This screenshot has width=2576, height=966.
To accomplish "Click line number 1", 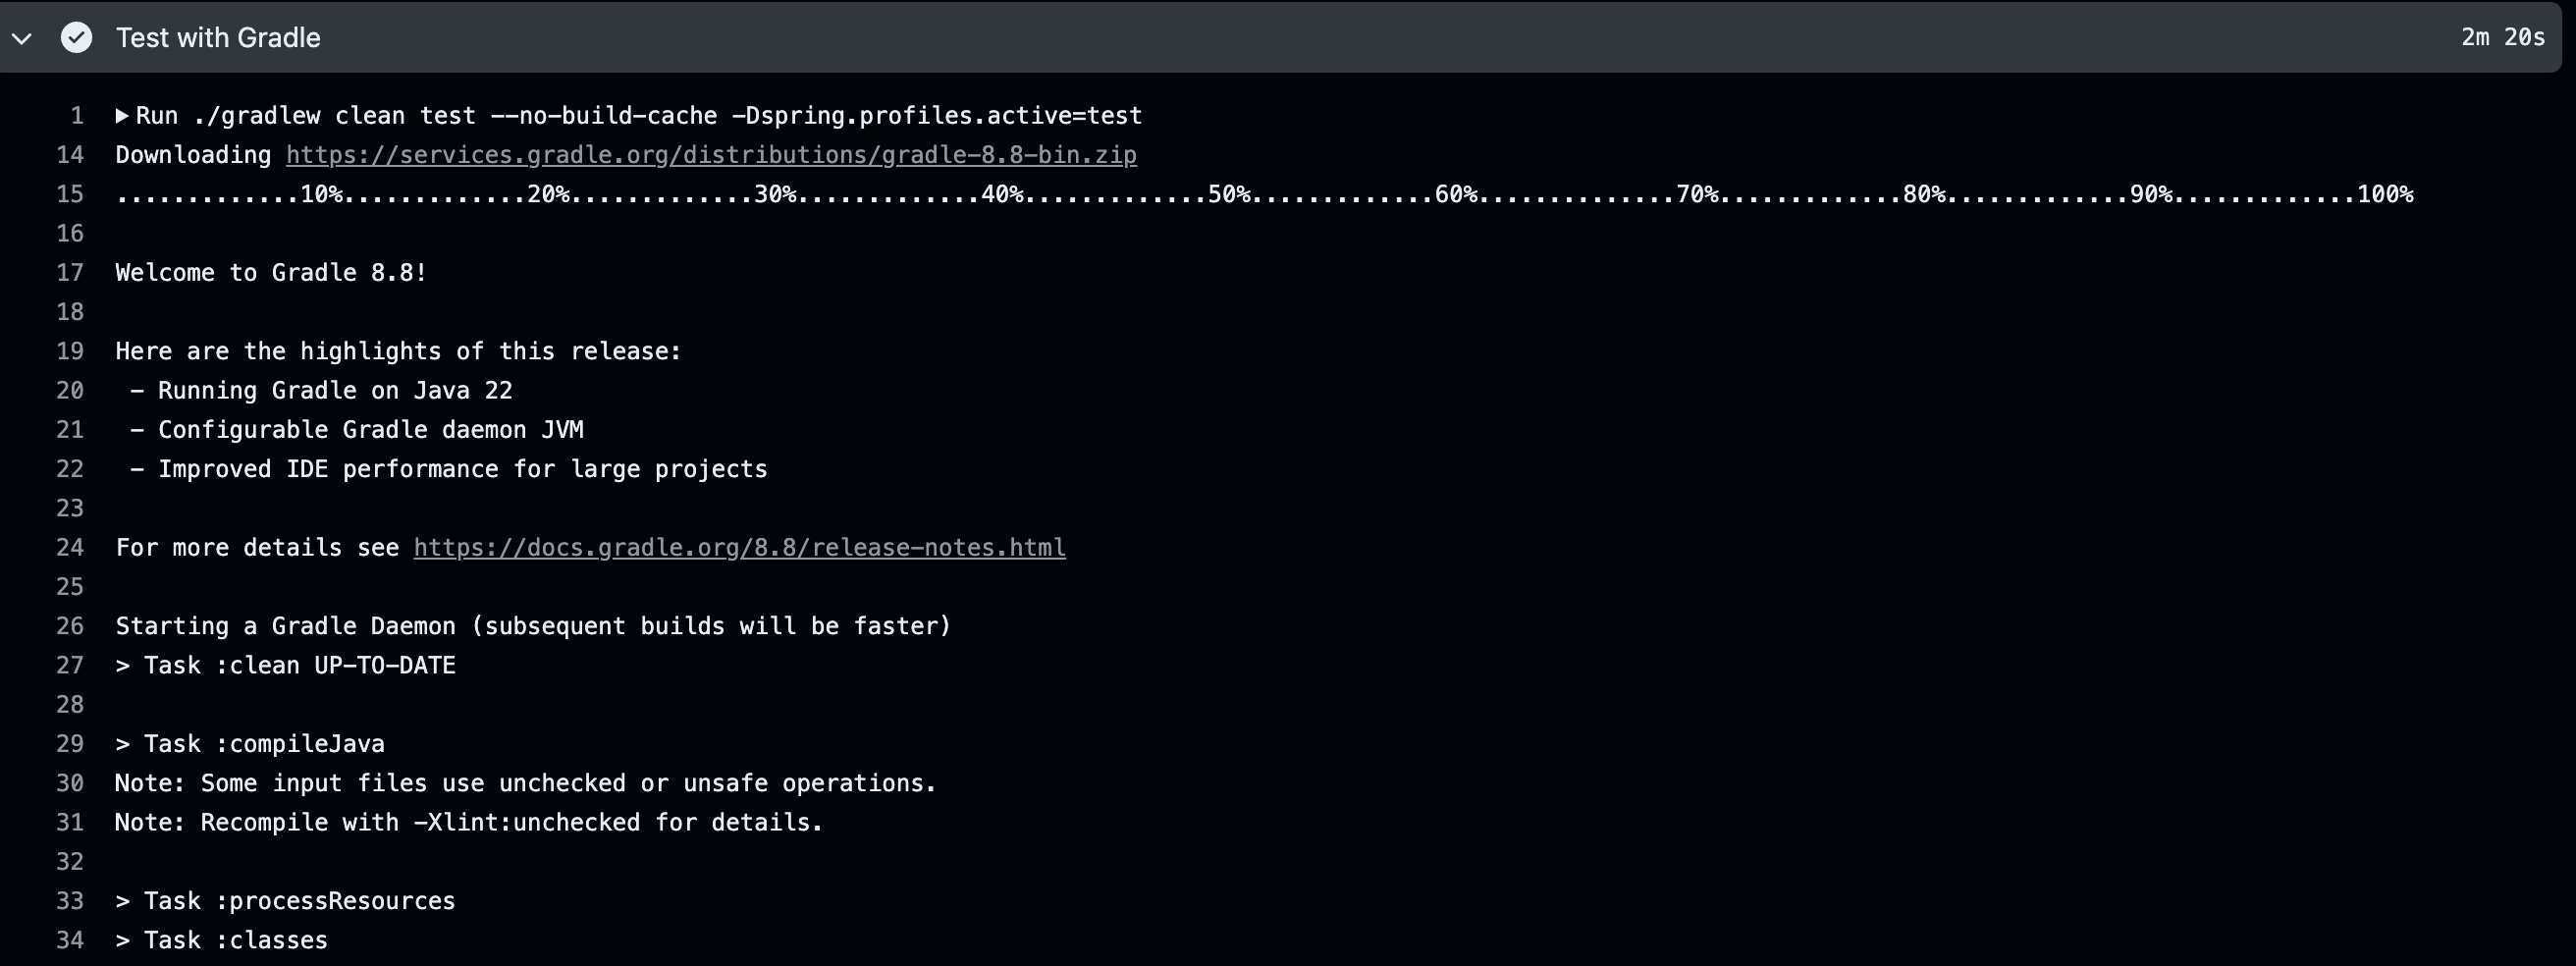I will 77,116.
